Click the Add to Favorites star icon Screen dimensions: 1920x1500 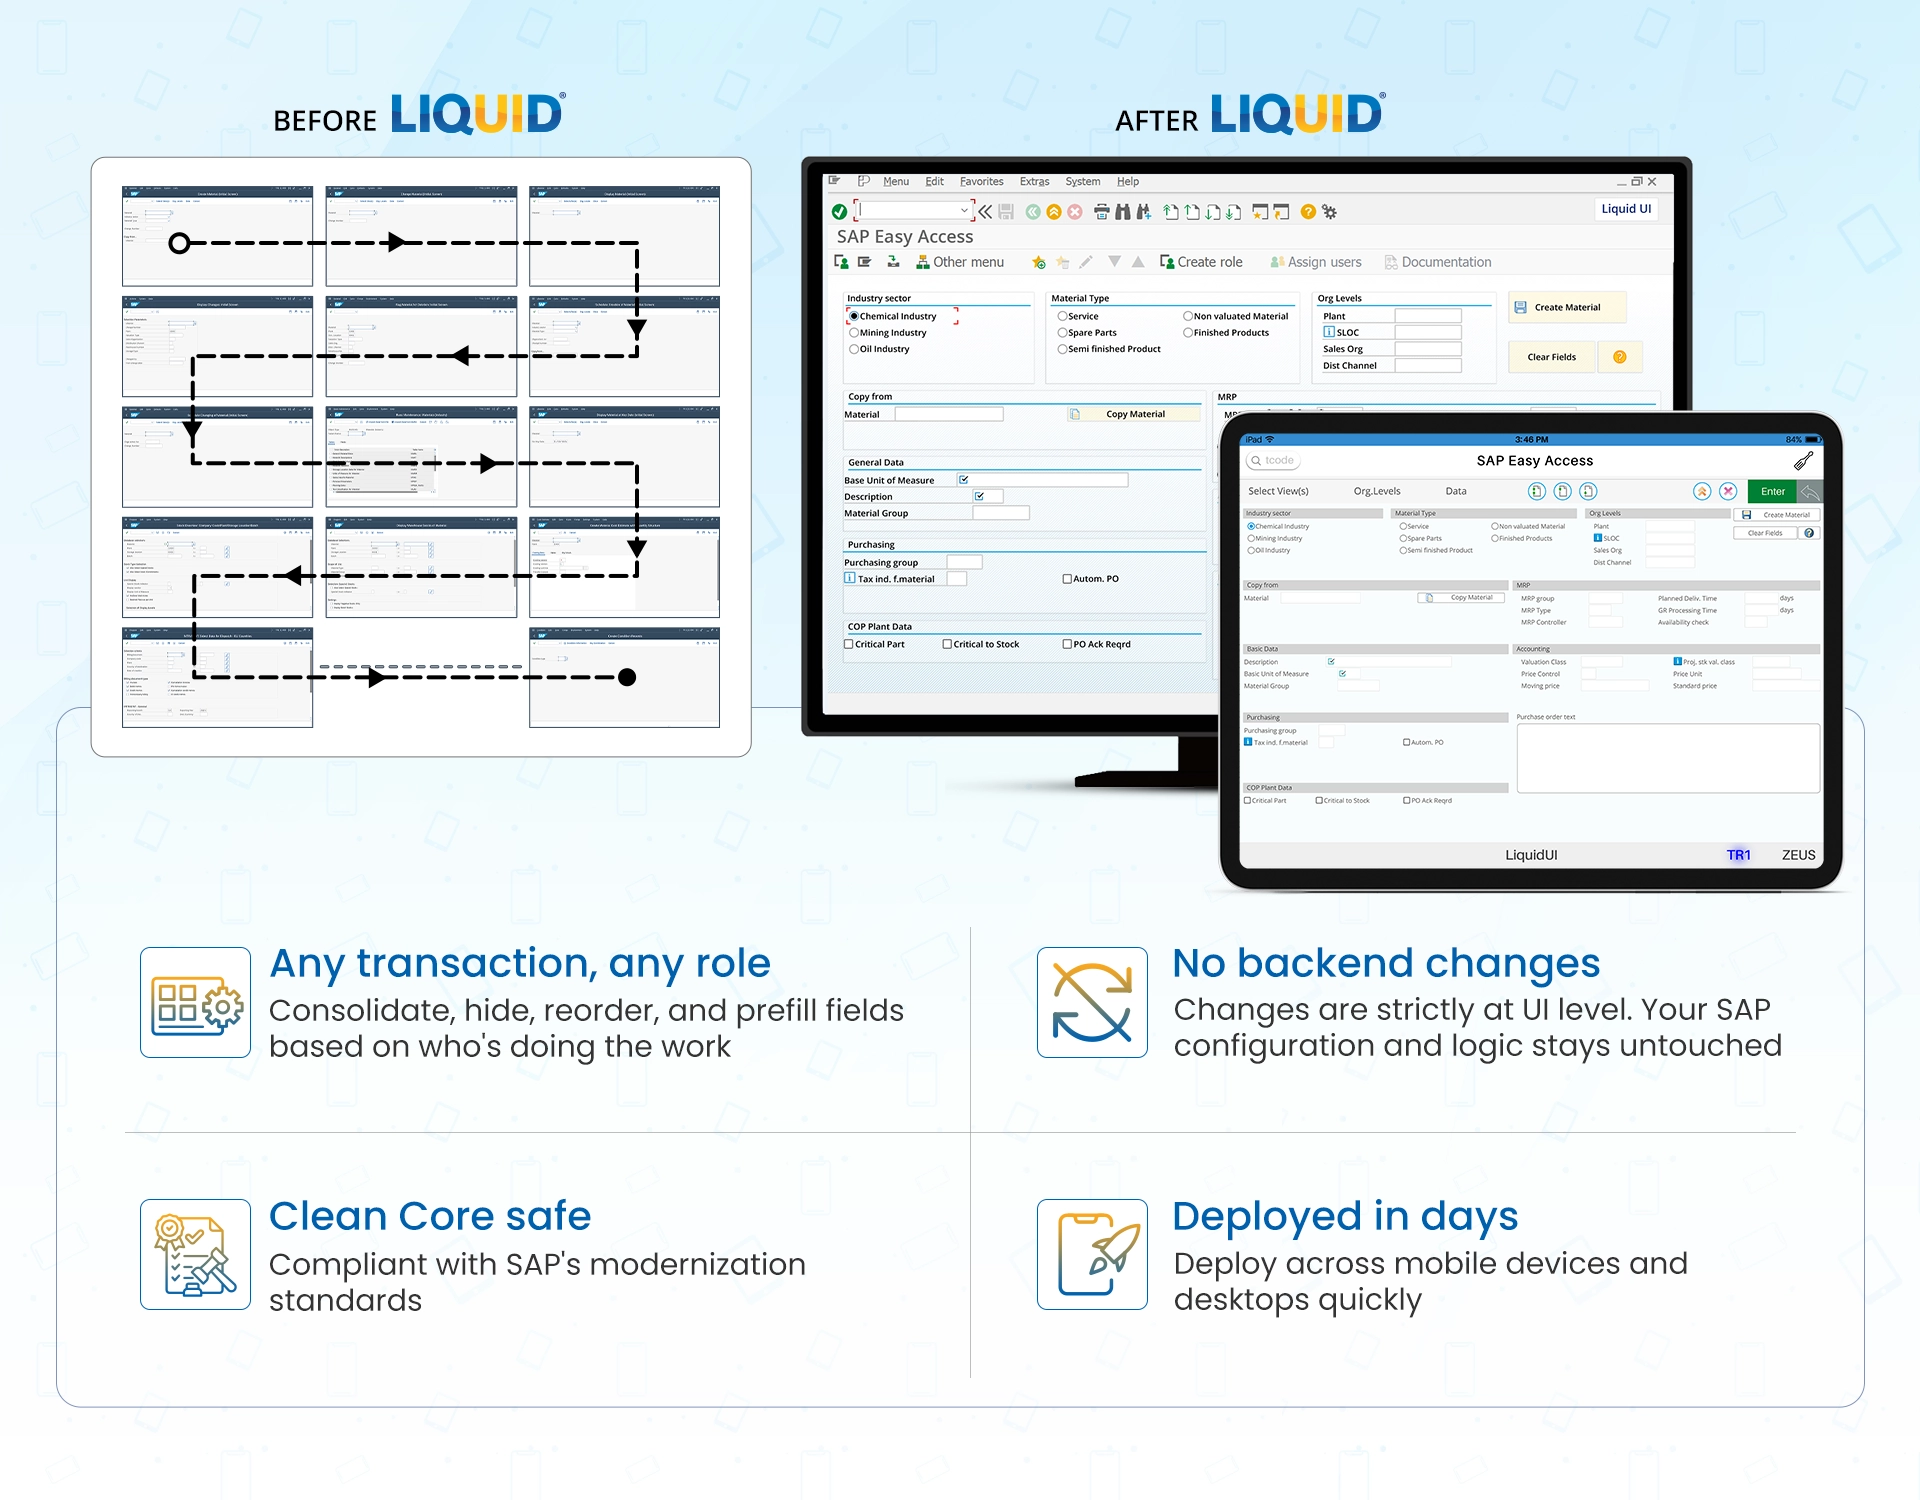[x=1039, y=262]
